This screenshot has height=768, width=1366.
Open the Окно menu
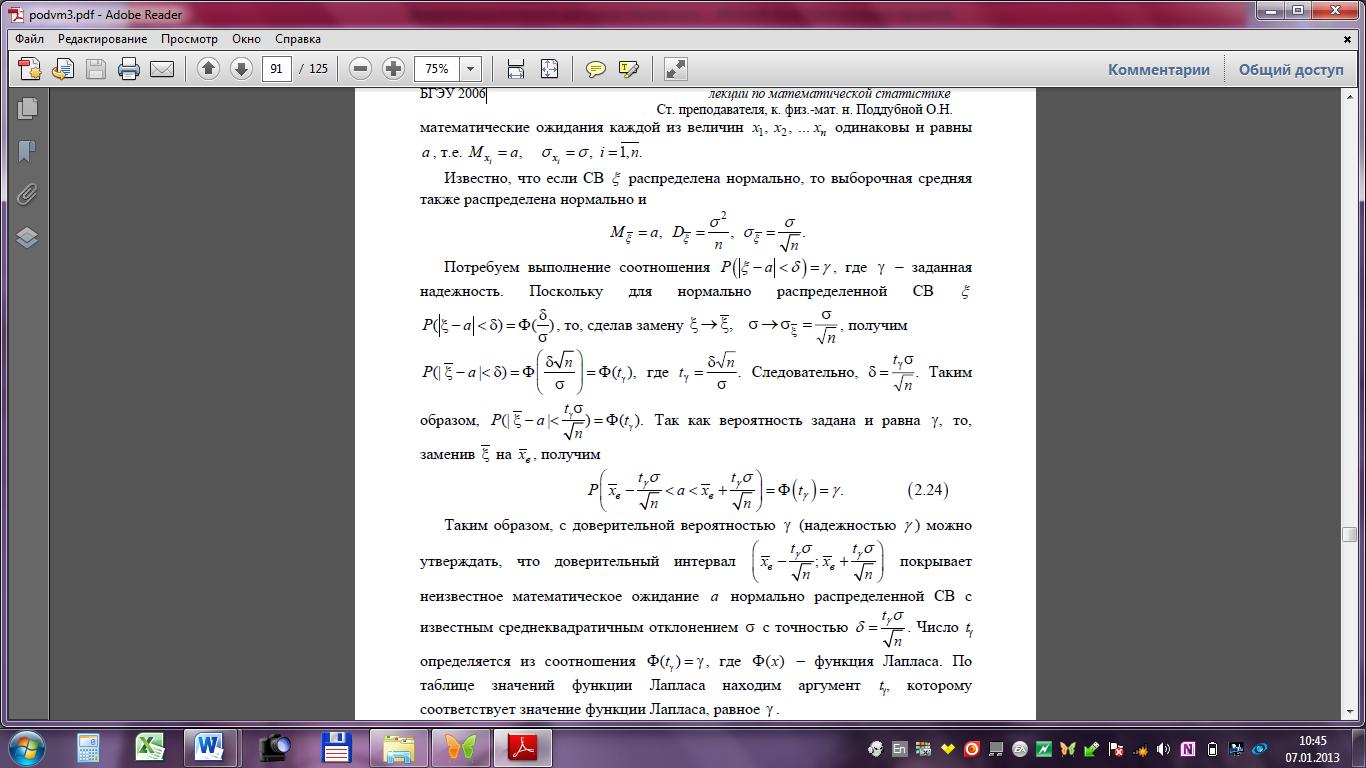tap(246, 39)
